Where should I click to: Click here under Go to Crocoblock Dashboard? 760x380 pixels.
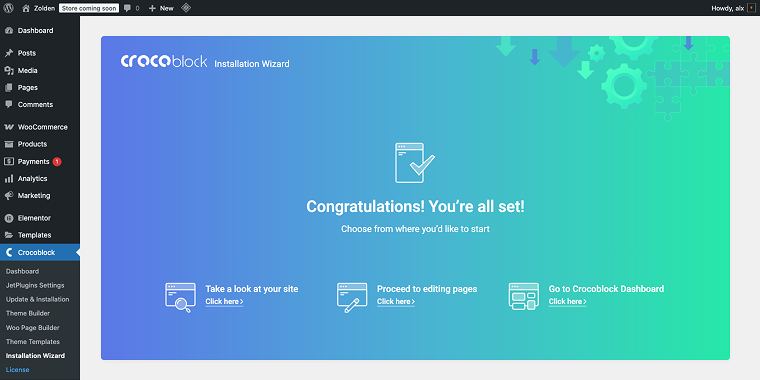(567, 301)
